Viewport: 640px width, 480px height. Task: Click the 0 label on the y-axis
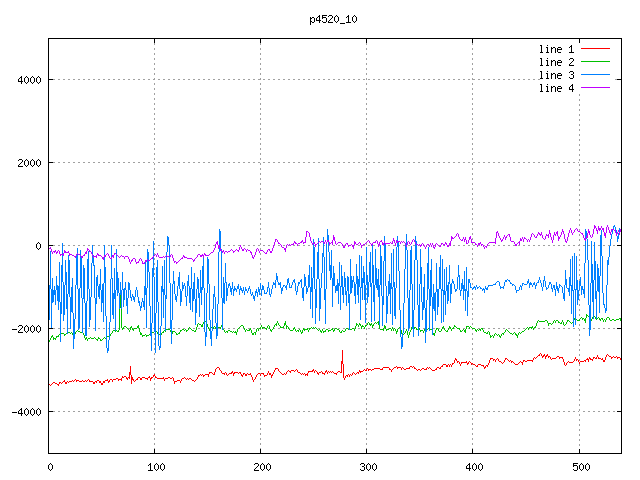[38, 246]
